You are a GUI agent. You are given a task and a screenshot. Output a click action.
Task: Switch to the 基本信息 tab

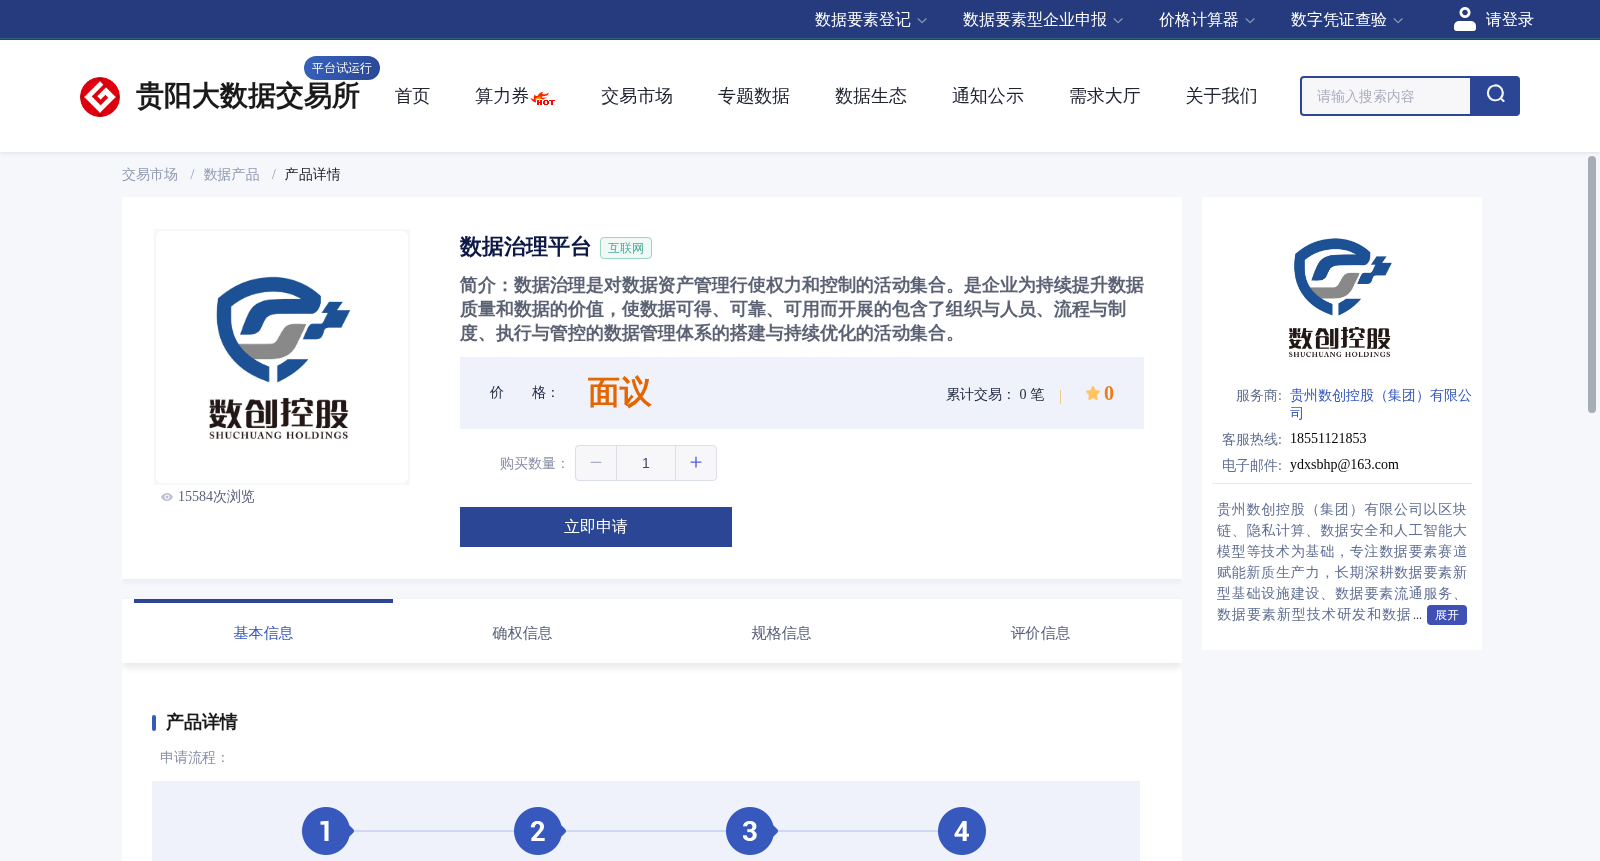(x=263, y=633)
